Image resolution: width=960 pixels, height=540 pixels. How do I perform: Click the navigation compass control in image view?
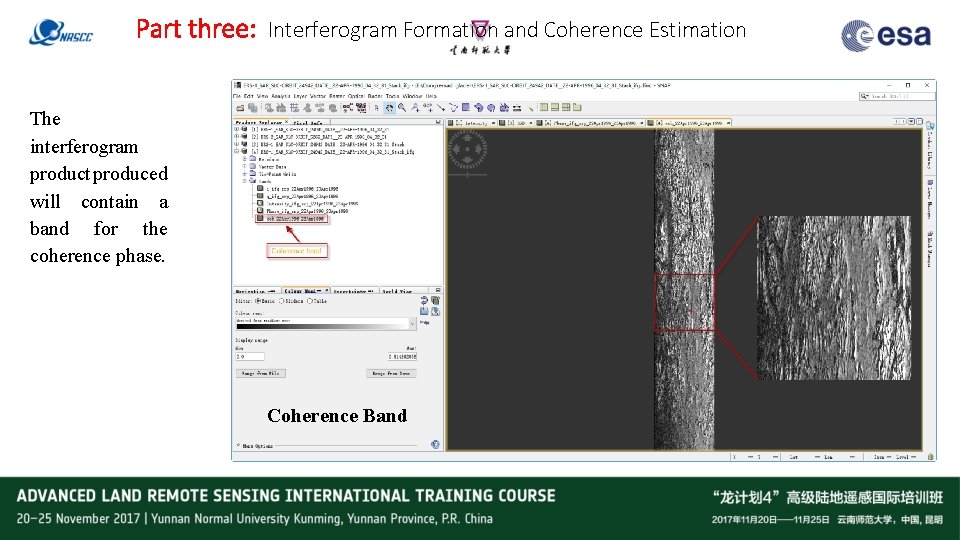click(467, 149)
